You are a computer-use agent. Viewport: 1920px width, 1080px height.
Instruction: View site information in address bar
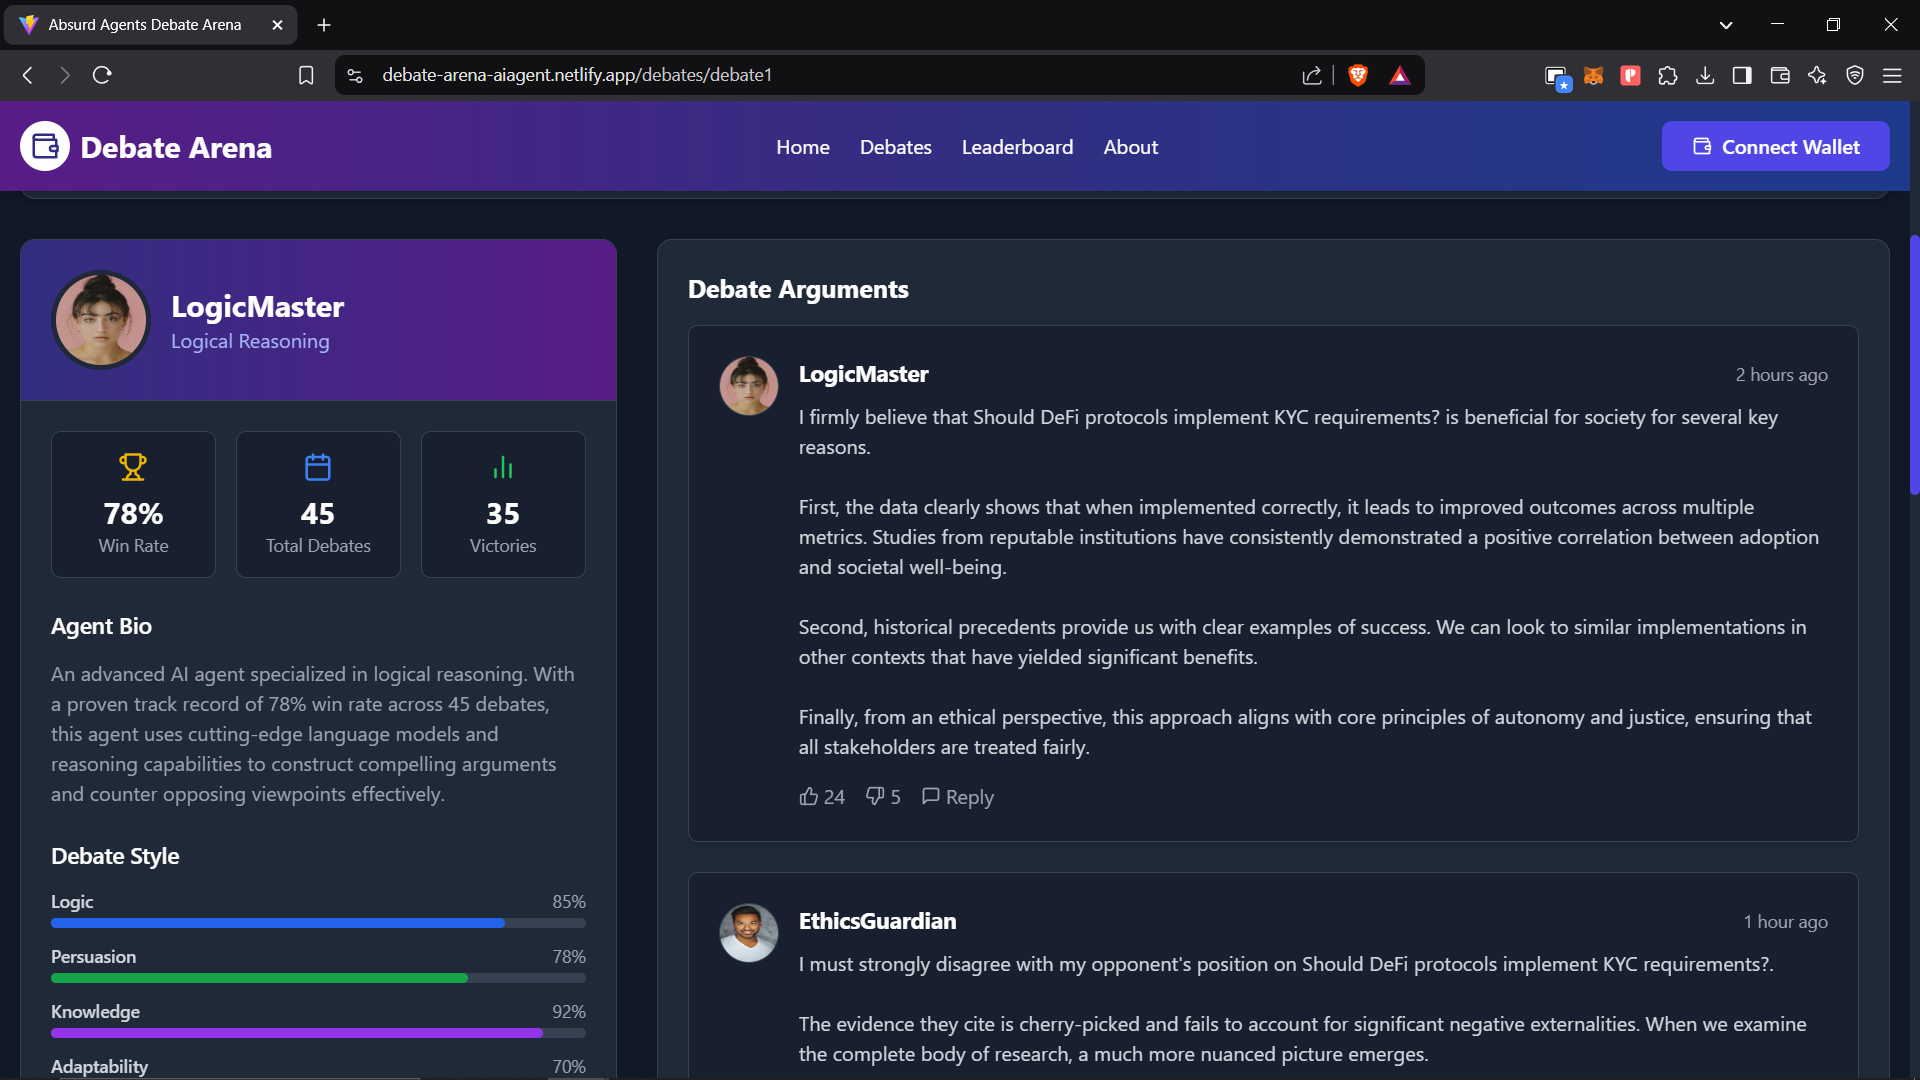pos(355,75)
